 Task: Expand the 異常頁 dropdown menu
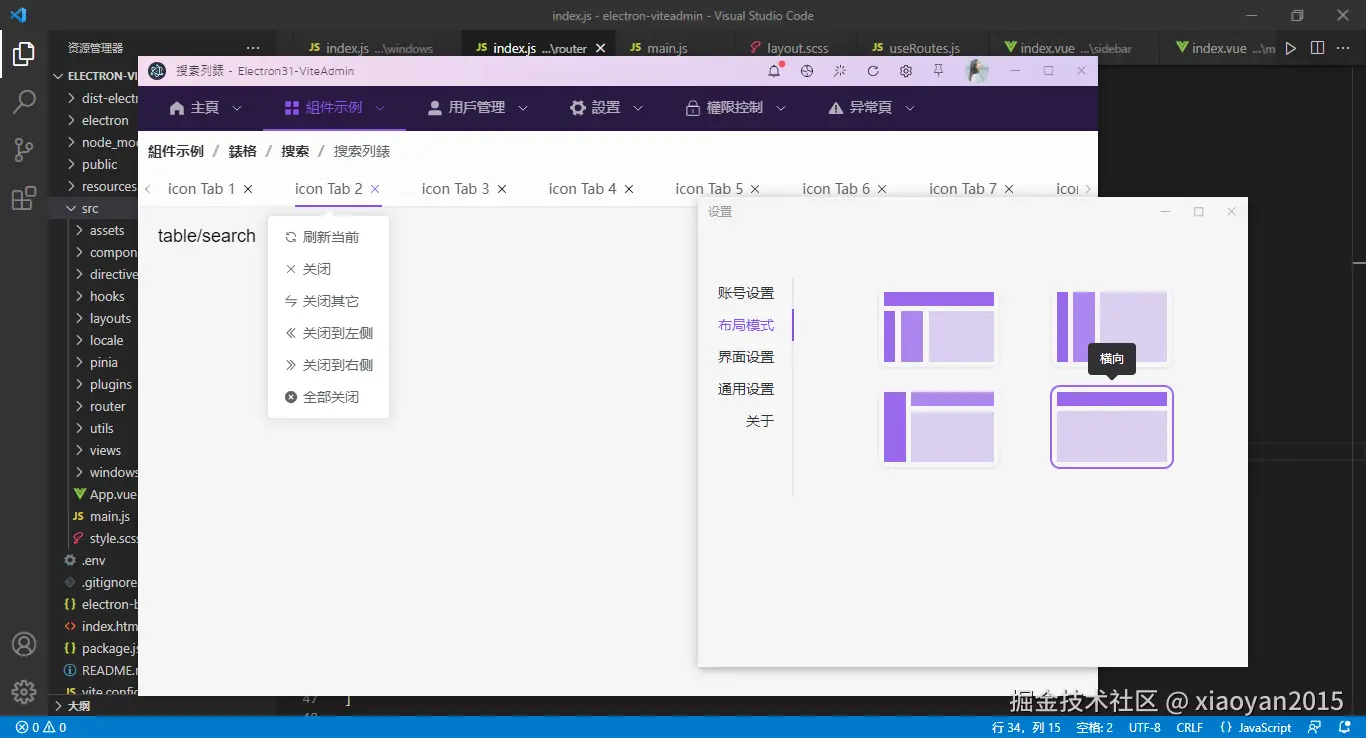pos(869,107)
